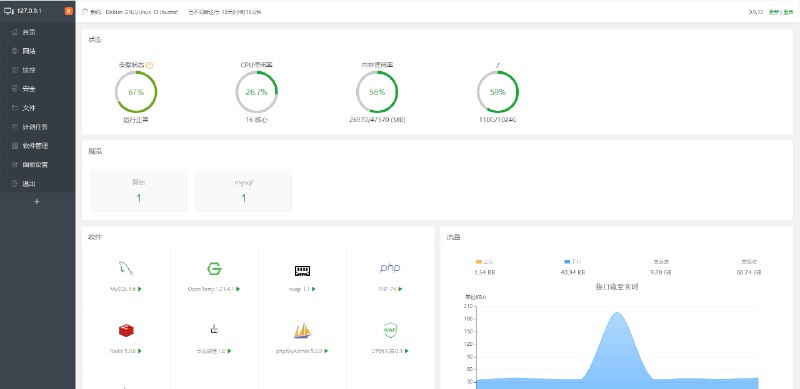Viewport: 800px width, 389px height.
Task: Open the phpMyAdmin sailboat icon
Action: (302, 331)
